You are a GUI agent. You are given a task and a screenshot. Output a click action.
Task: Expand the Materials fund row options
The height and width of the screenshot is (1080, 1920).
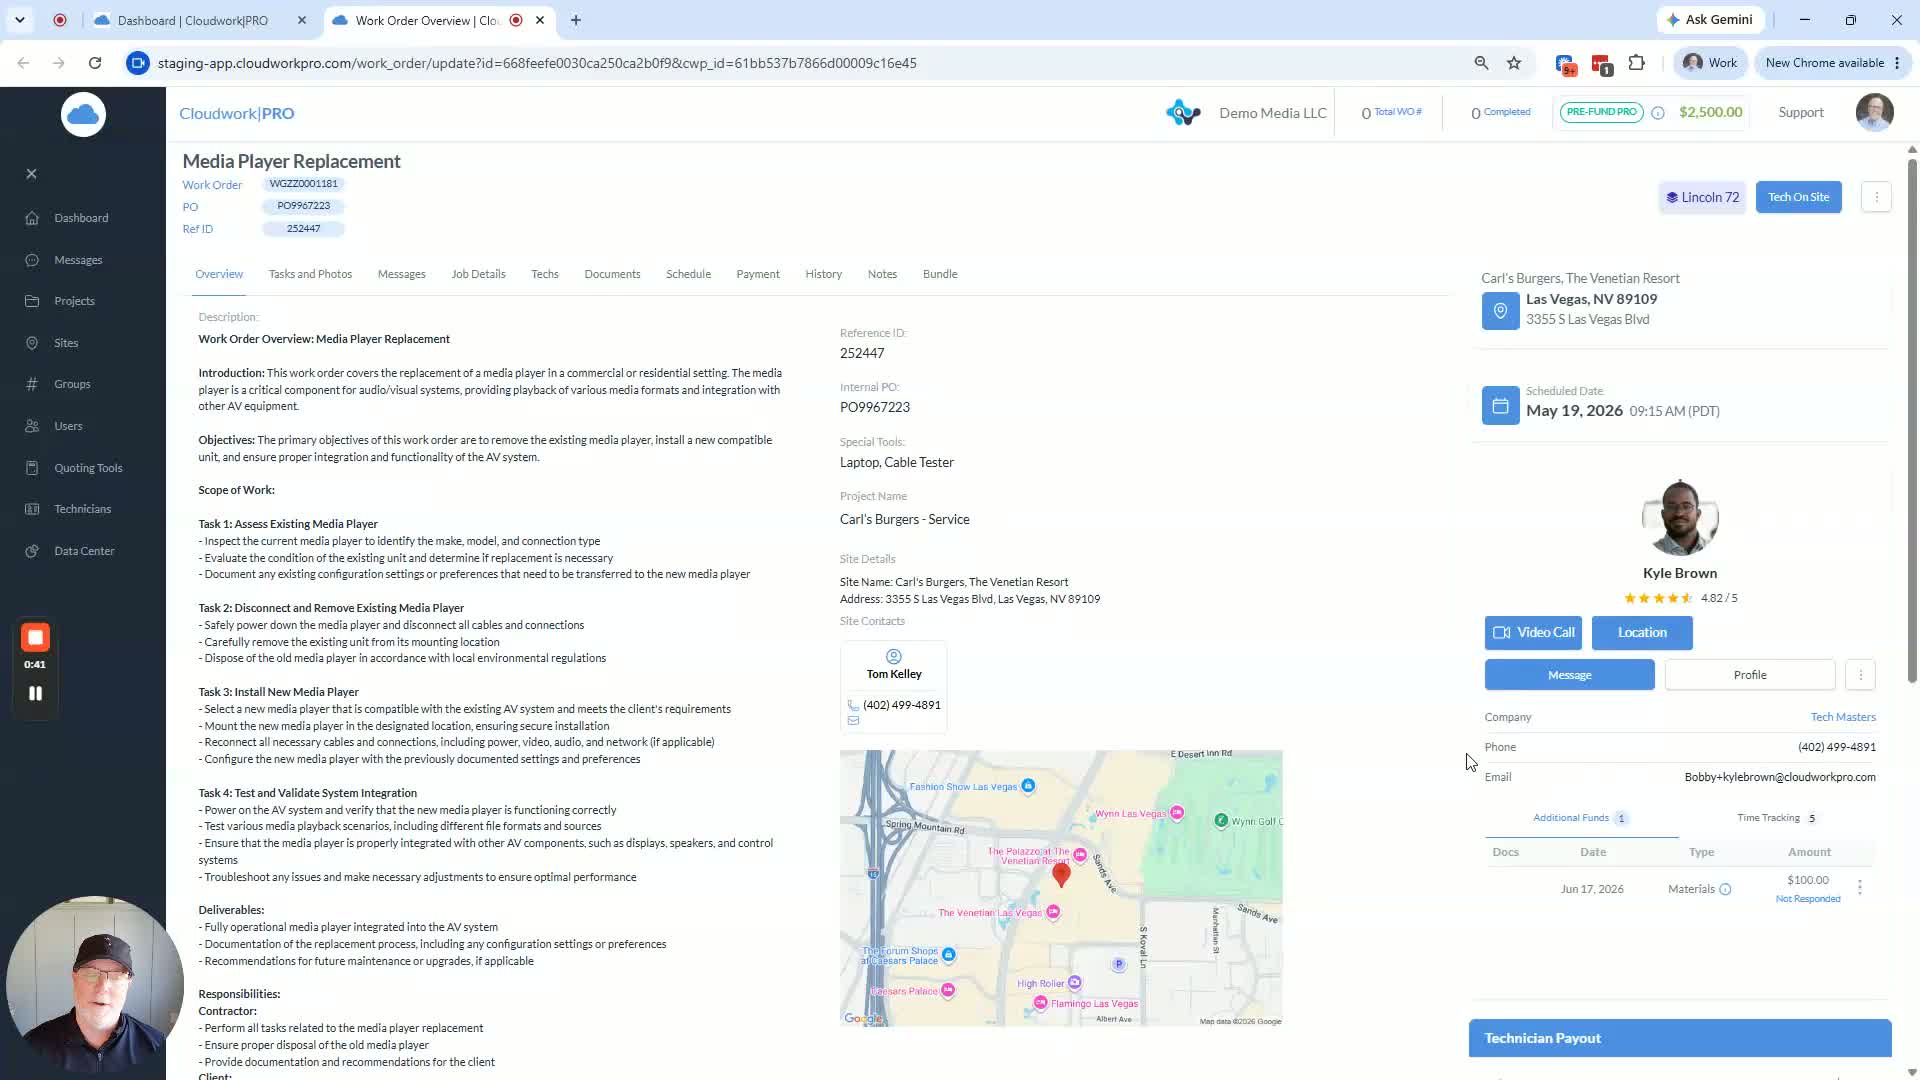(x=1860, y=888)
